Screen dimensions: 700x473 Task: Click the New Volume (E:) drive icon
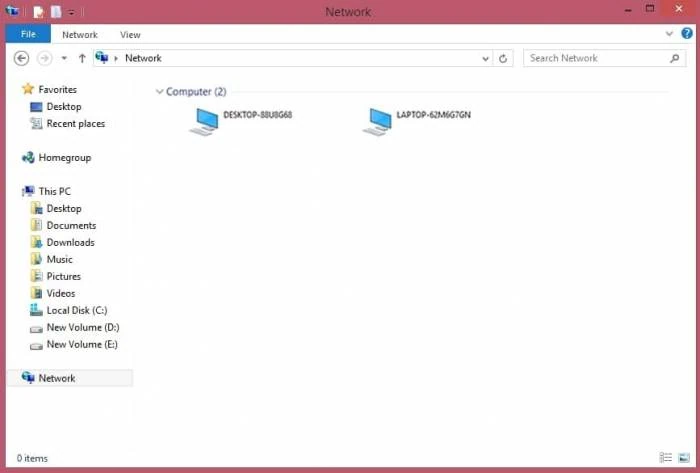[x=36, y=346]
